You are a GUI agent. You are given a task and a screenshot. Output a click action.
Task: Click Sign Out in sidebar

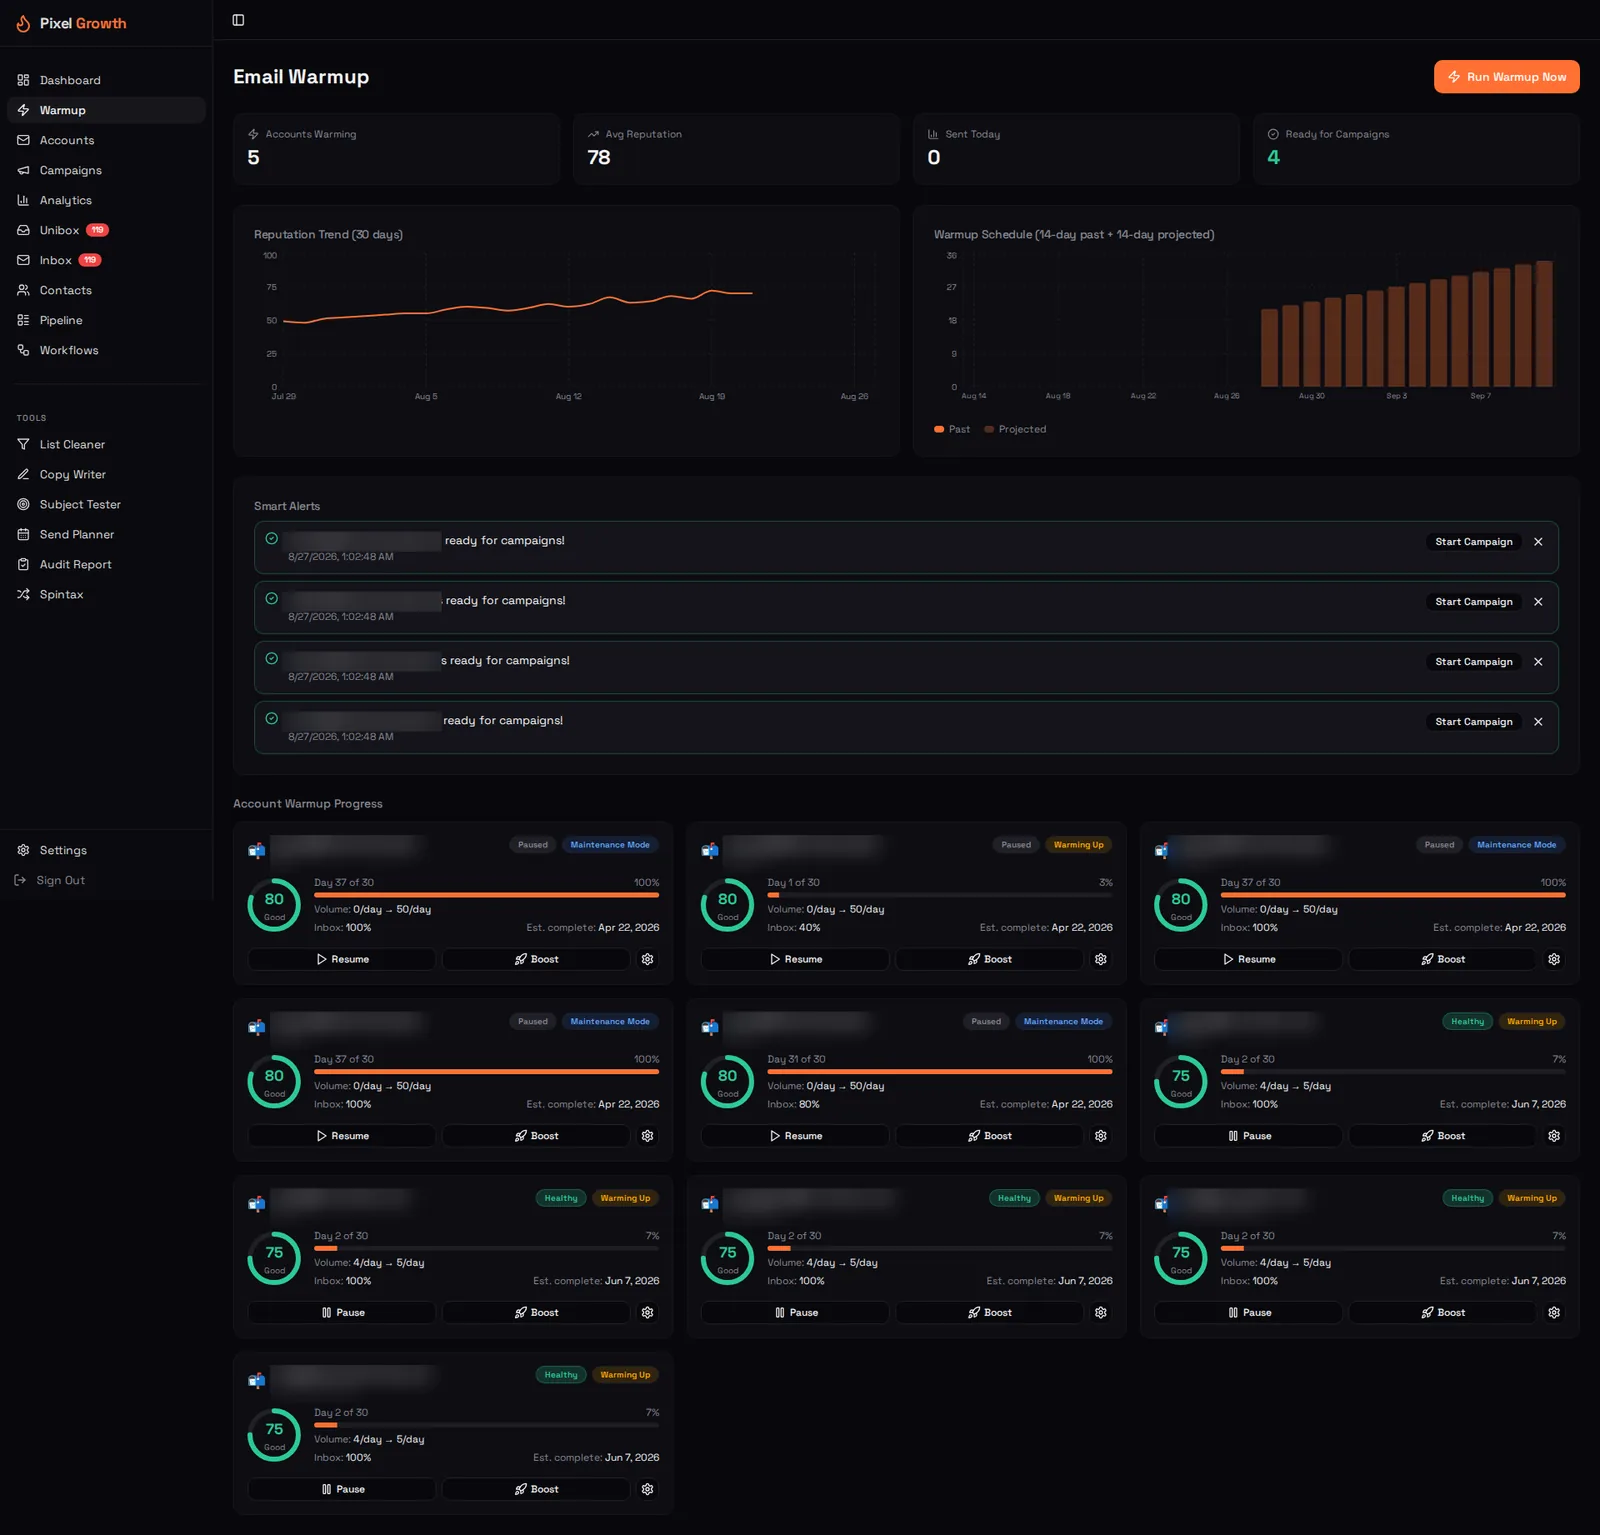(x=50, y=880)
